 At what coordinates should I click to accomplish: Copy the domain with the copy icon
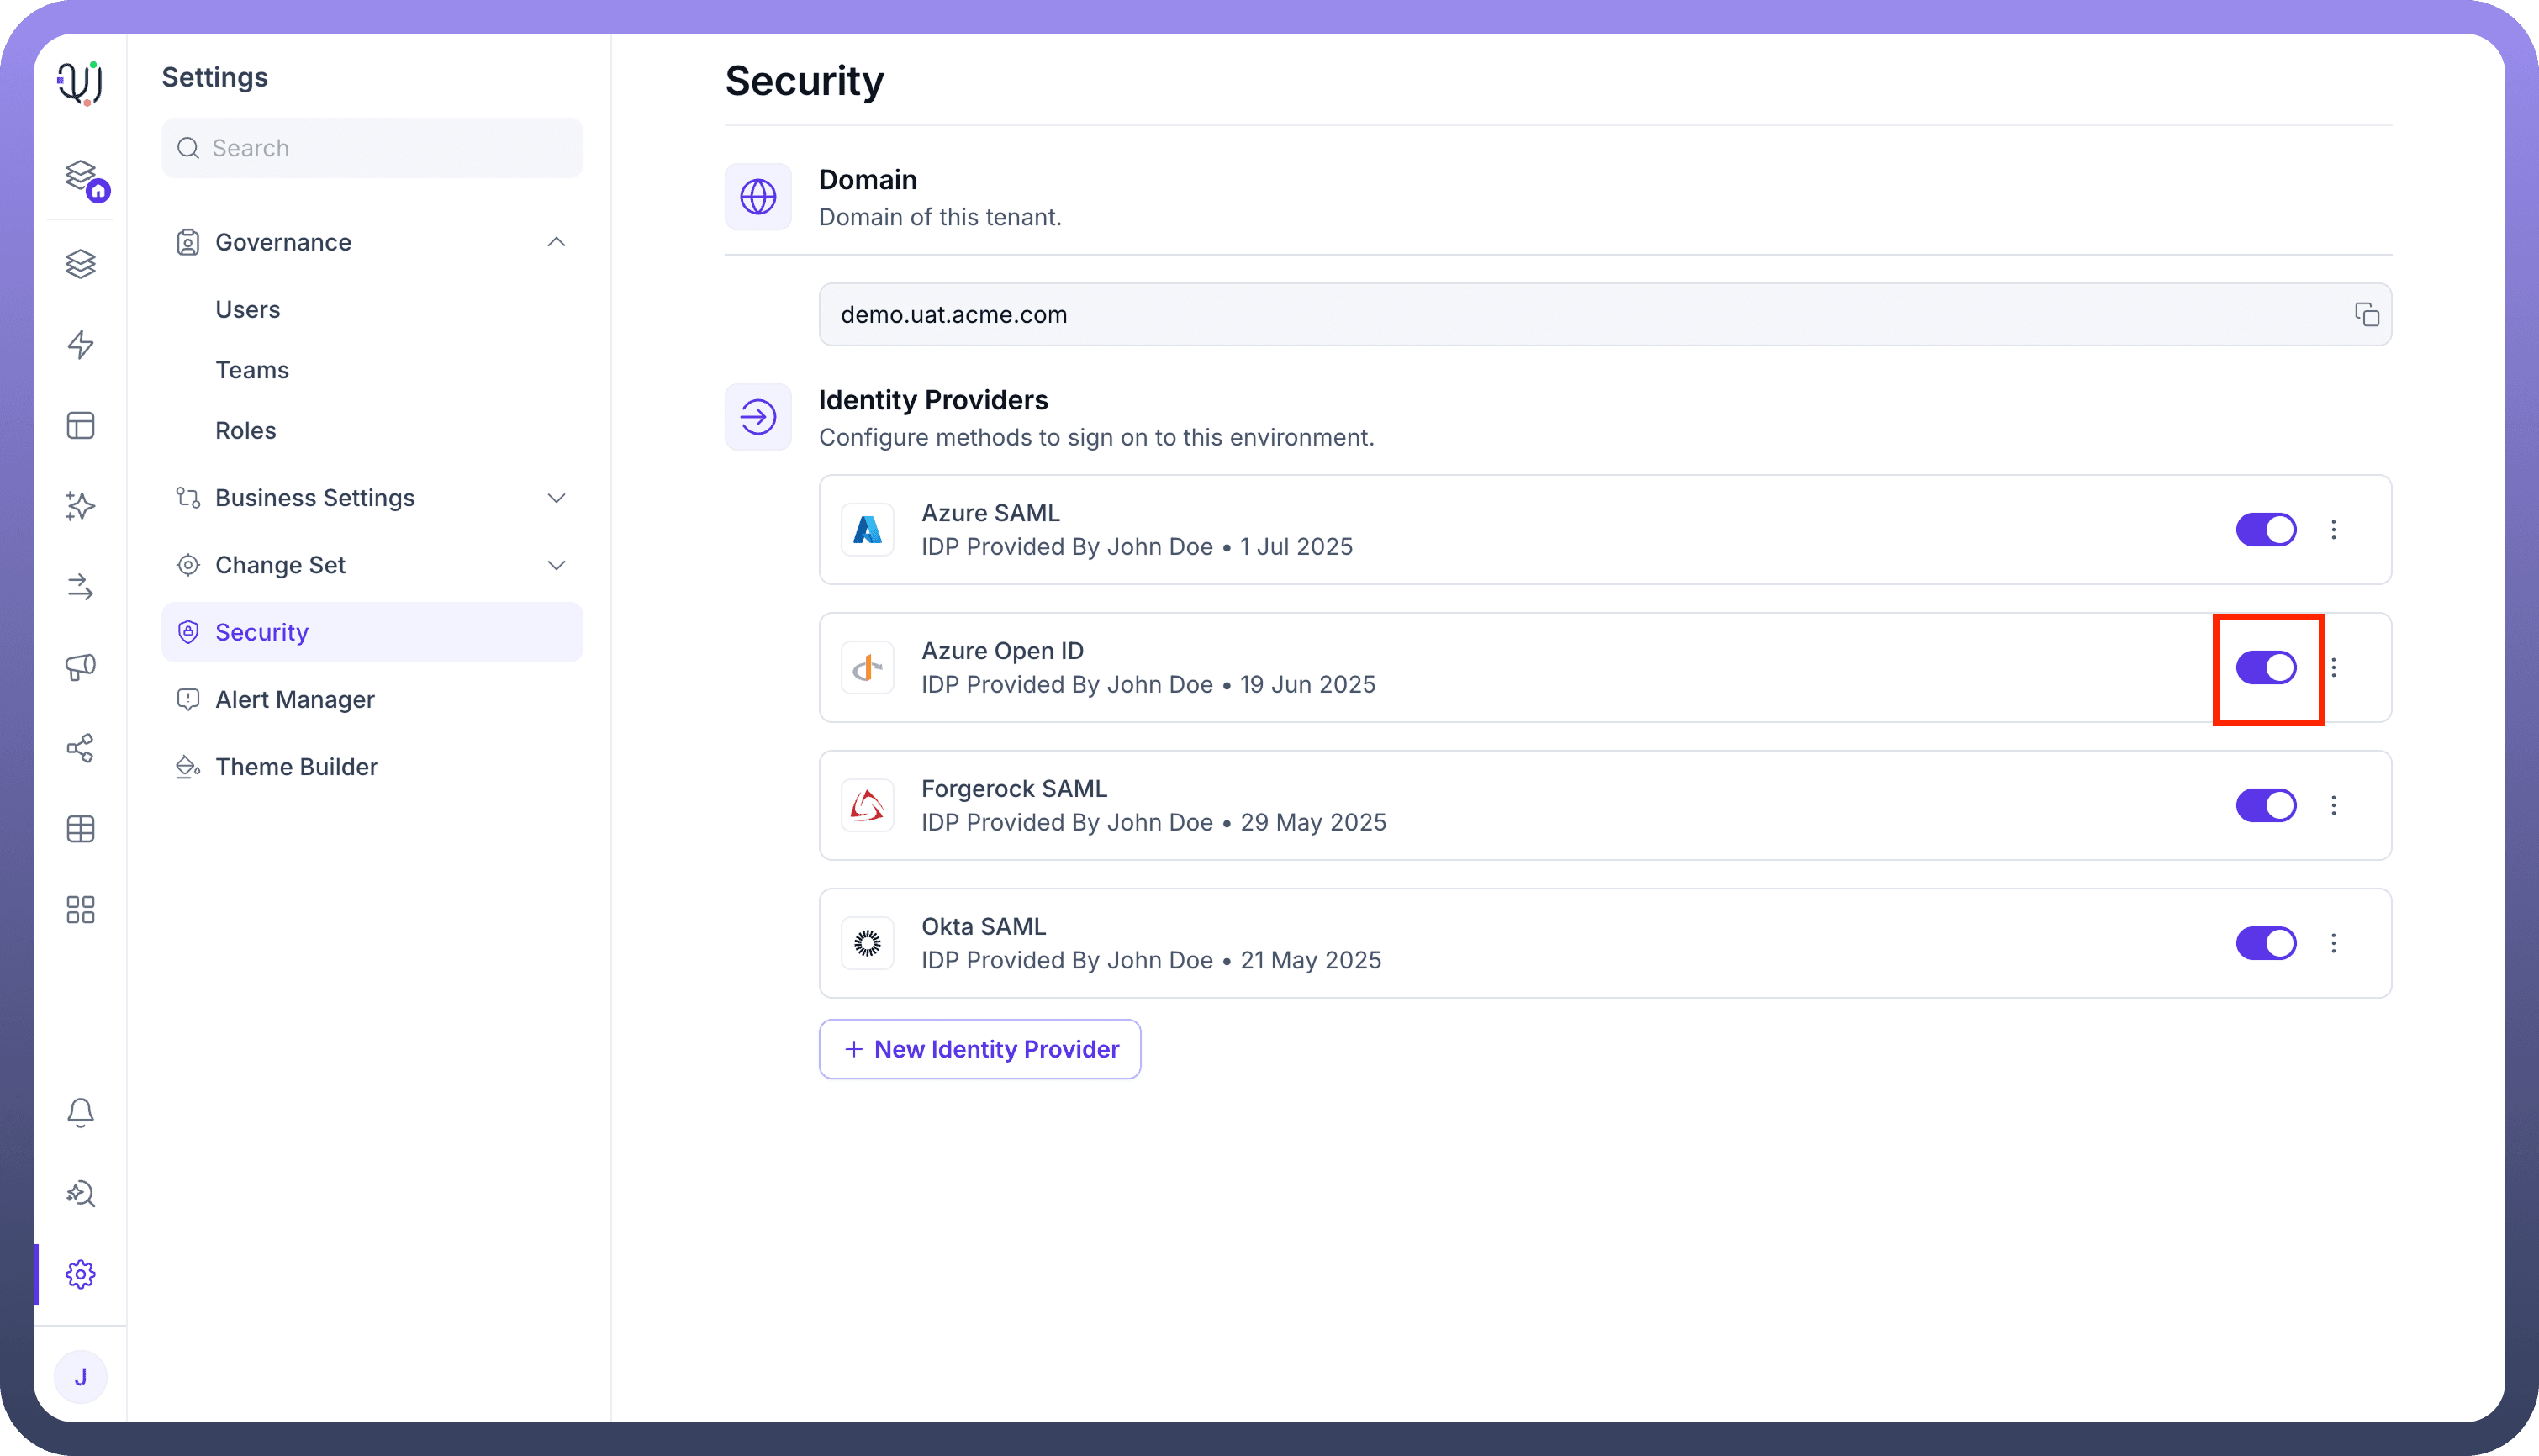(2366, 315)
